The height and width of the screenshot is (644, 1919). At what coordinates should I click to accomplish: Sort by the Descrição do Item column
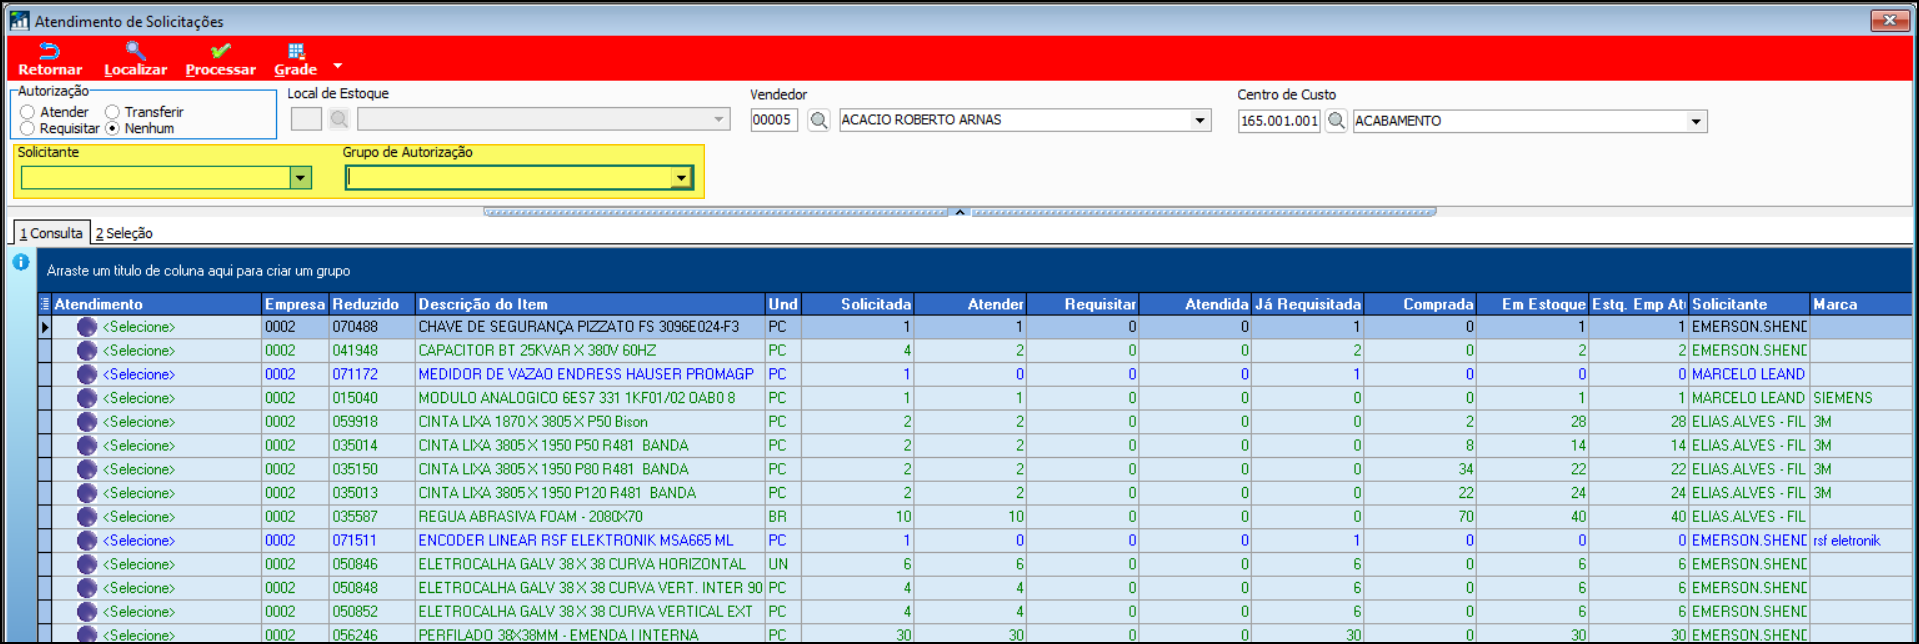click(x=590, y=304)
